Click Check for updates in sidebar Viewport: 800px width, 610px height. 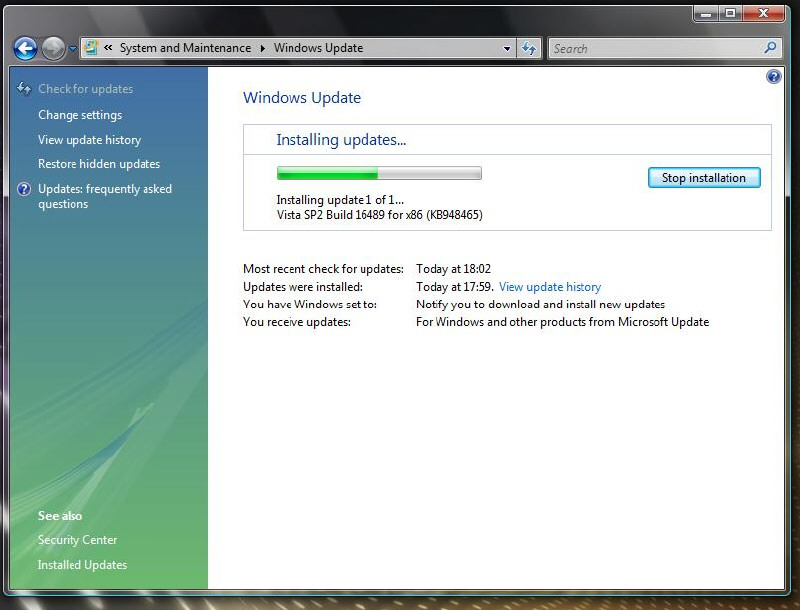point(86,89)
